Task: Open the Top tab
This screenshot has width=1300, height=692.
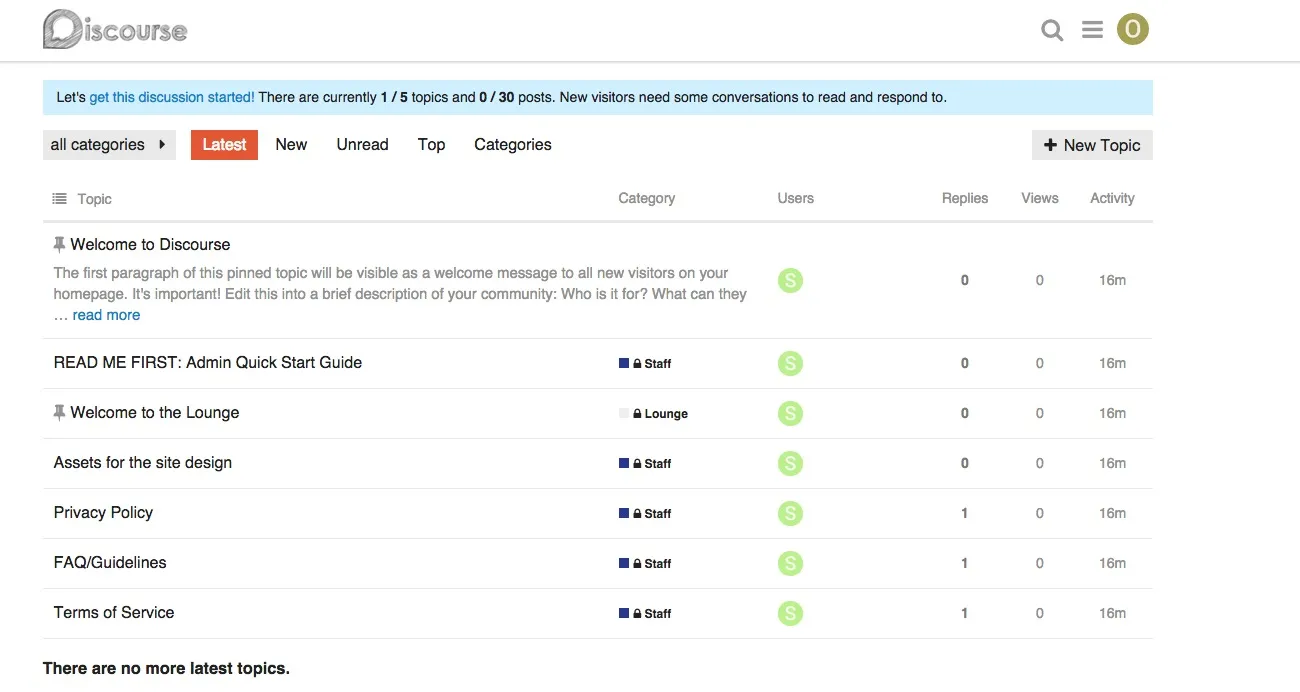Action: pyautogui.click(x=431, y=145)
